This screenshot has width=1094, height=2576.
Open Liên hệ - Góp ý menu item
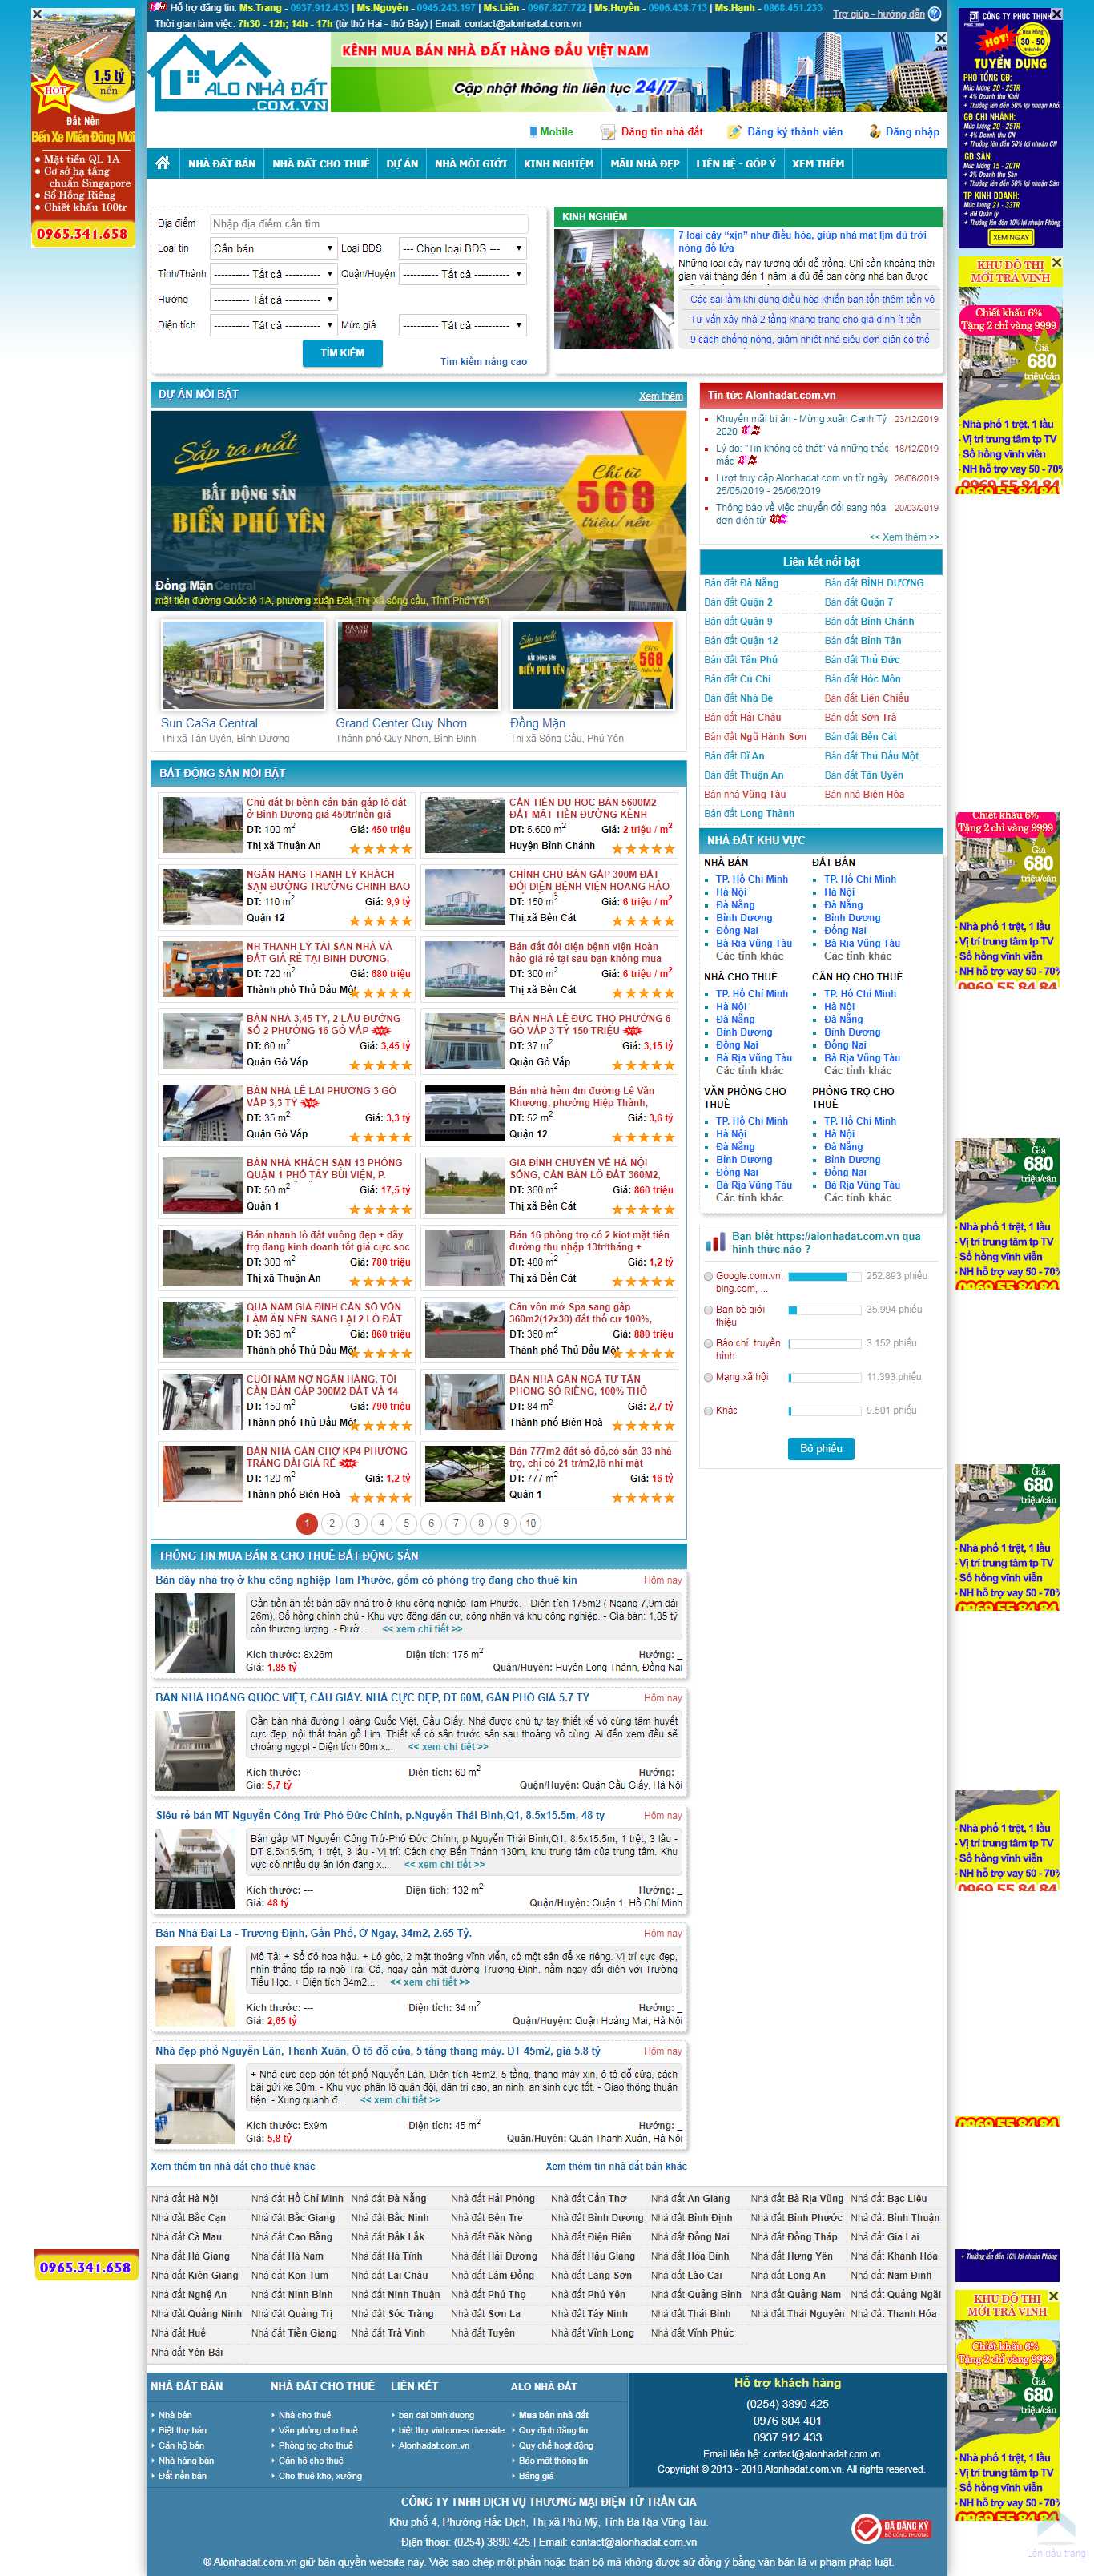pos(736,164)
